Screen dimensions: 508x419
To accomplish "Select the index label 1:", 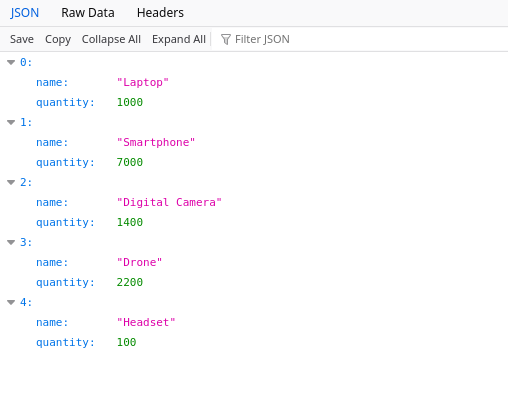I will (26, 122).
